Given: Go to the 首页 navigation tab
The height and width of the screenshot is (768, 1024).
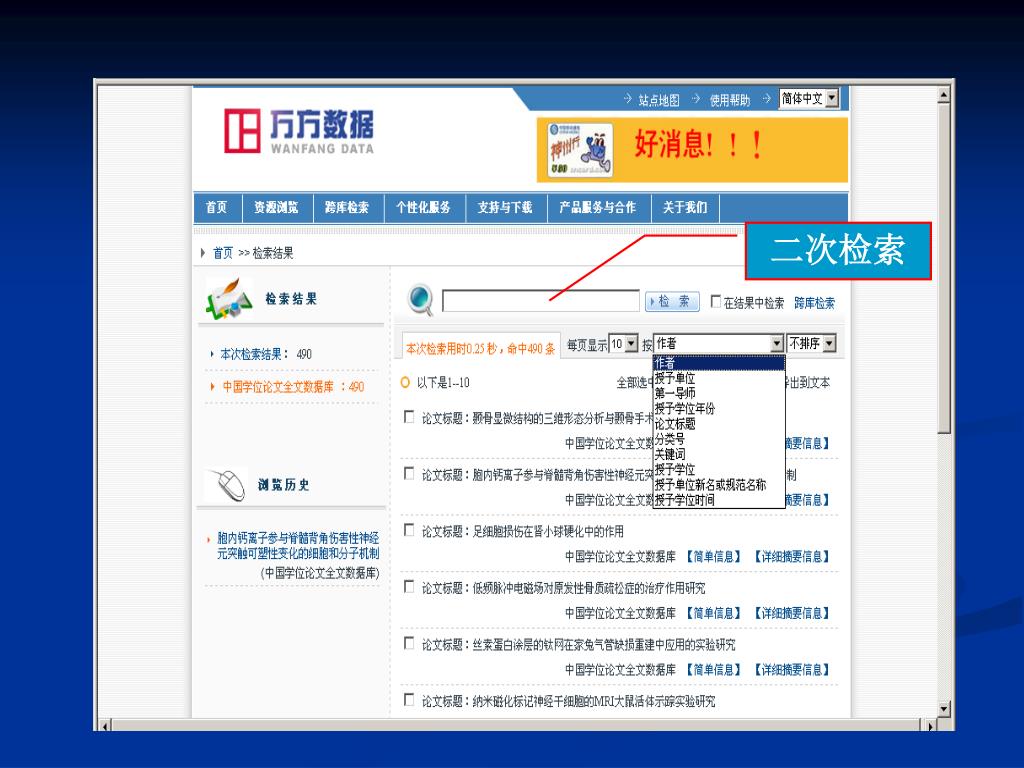Looking at the screenshot, I should [216, 208].
